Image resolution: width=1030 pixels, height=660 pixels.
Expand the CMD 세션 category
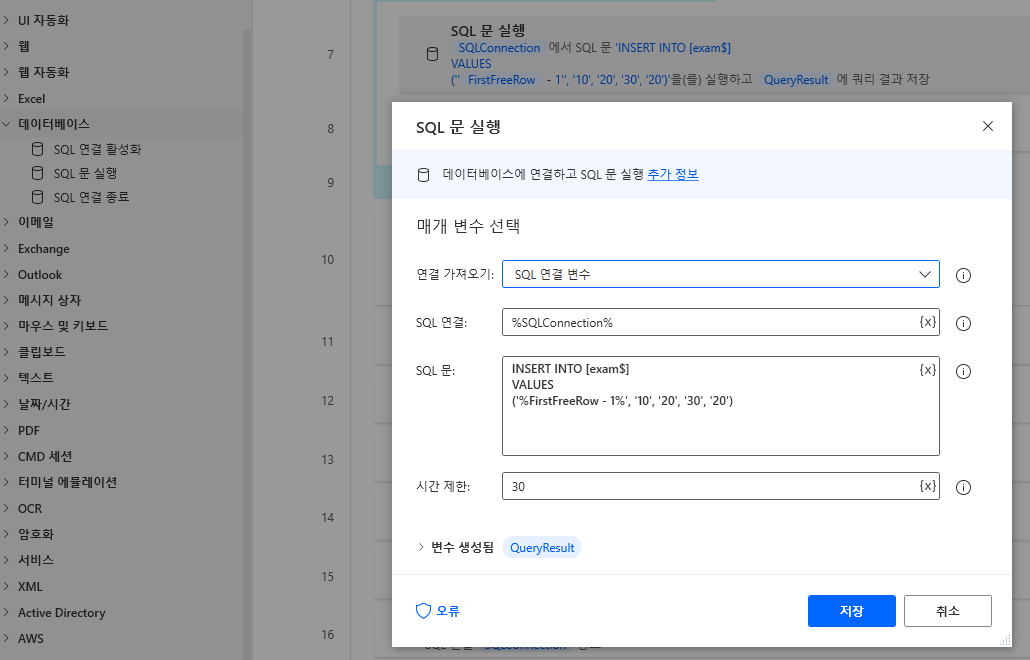click(x=7, y=456)
